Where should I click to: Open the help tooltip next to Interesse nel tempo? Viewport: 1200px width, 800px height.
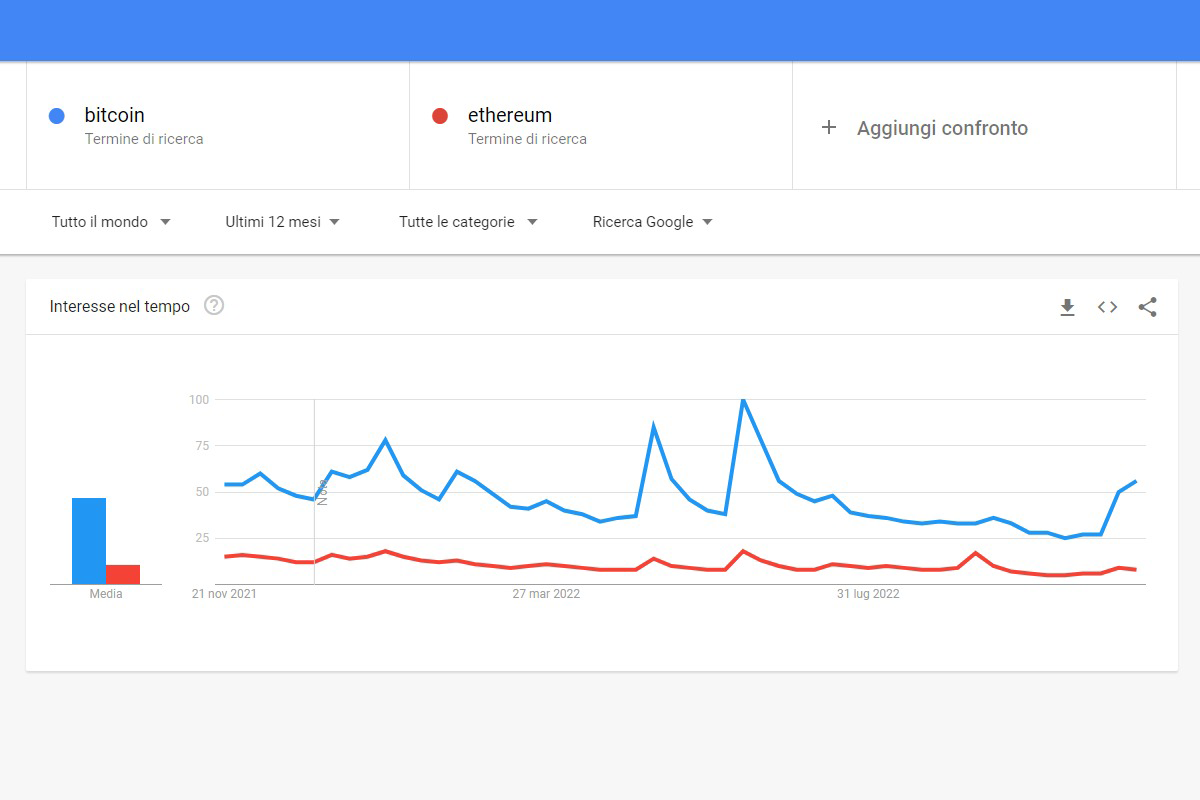pyautogui.click(x=214, y=306)
